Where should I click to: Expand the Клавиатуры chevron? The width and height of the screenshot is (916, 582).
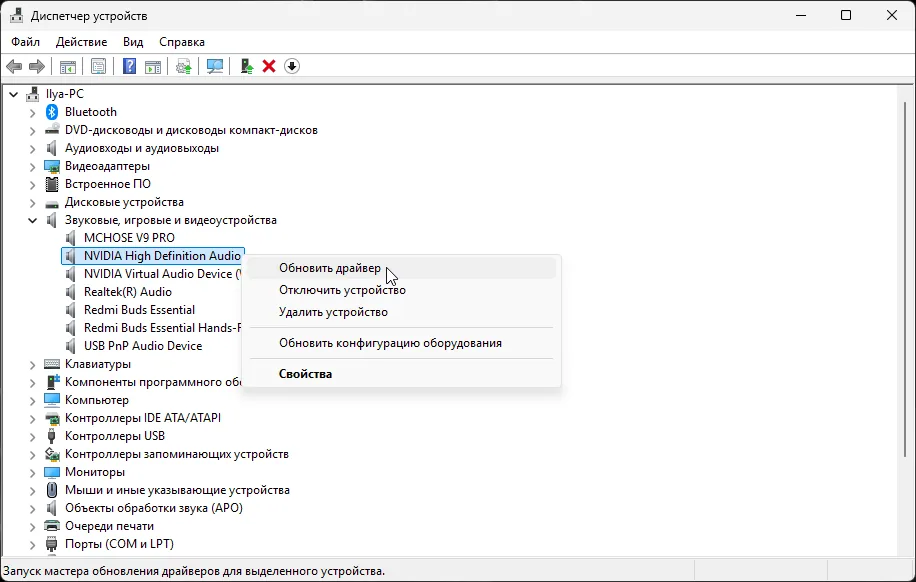pos(33,364)
